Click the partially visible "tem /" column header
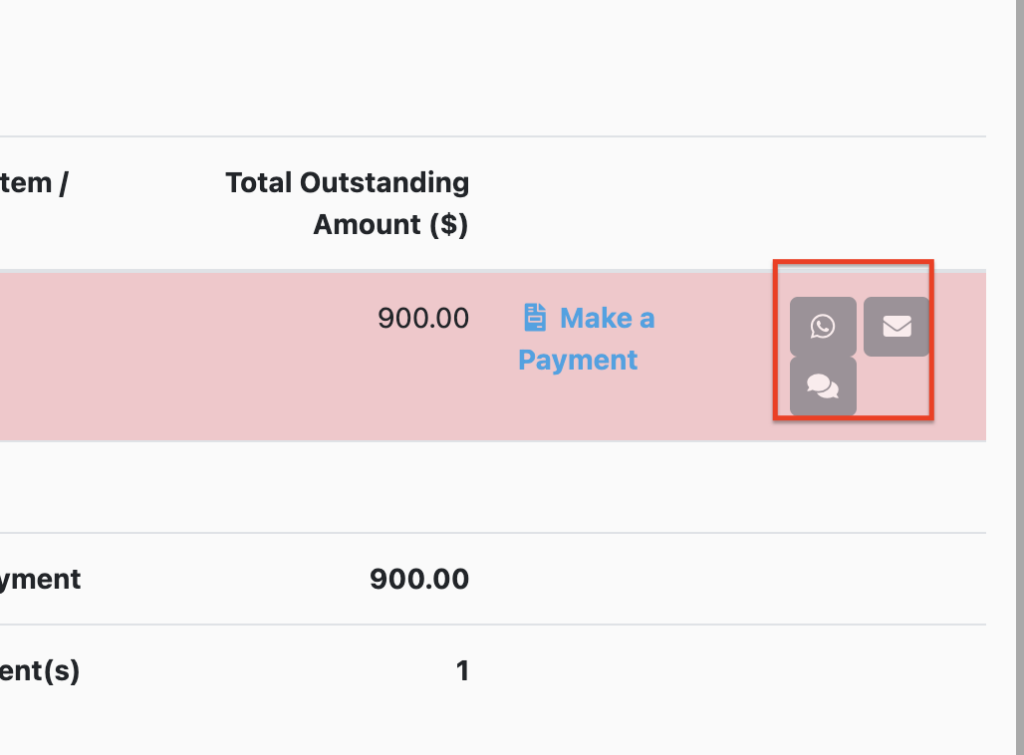1024x755 pixels. coord(34,183)
